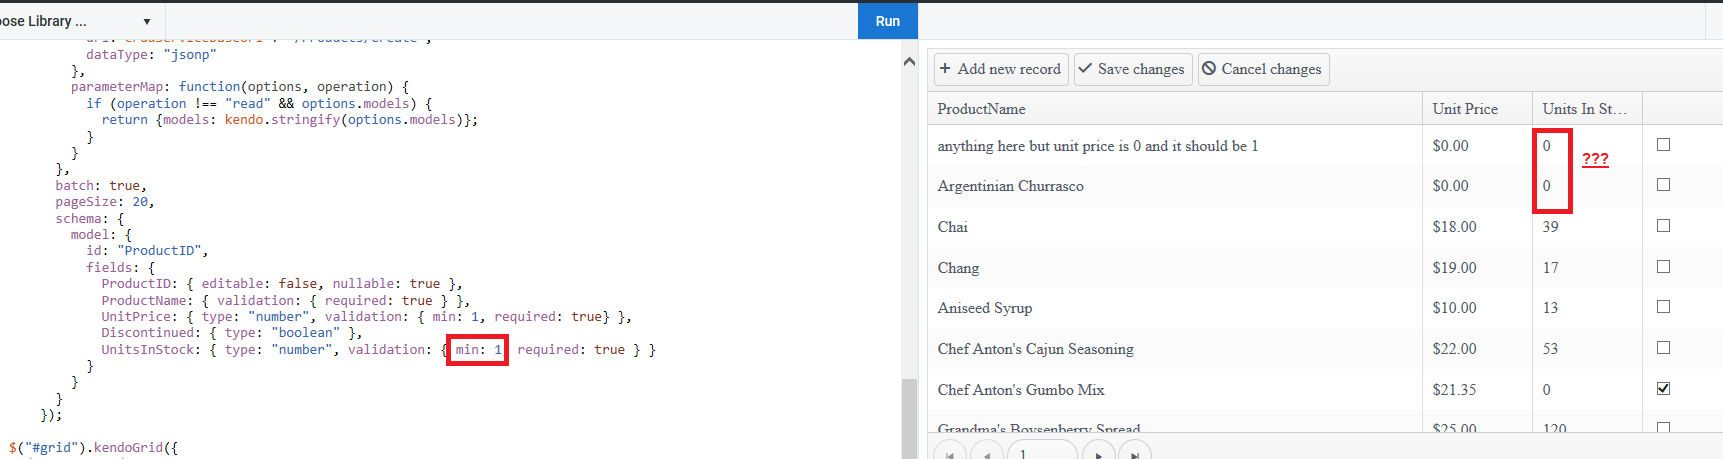This screenshot has height=459, width=1723.
Task: Click the checkmark icon on Save changes
Action: 1085,69
